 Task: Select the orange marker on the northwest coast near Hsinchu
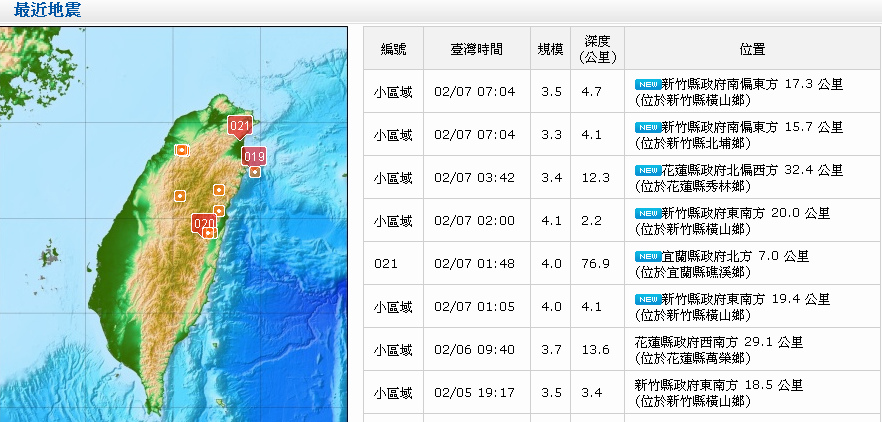(x=182, y=150)
